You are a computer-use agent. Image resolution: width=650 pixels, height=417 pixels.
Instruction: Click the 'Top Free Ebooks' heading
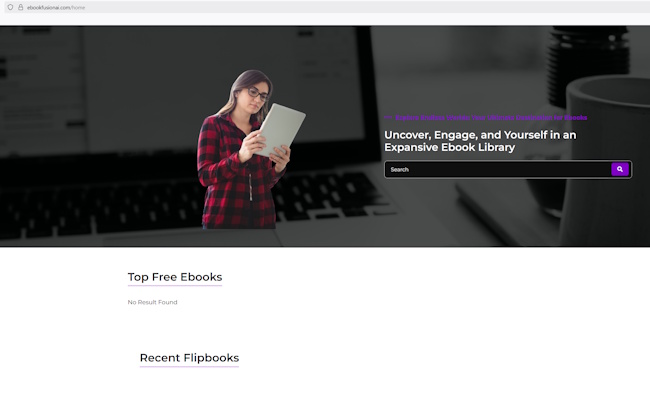coord(175,277)
